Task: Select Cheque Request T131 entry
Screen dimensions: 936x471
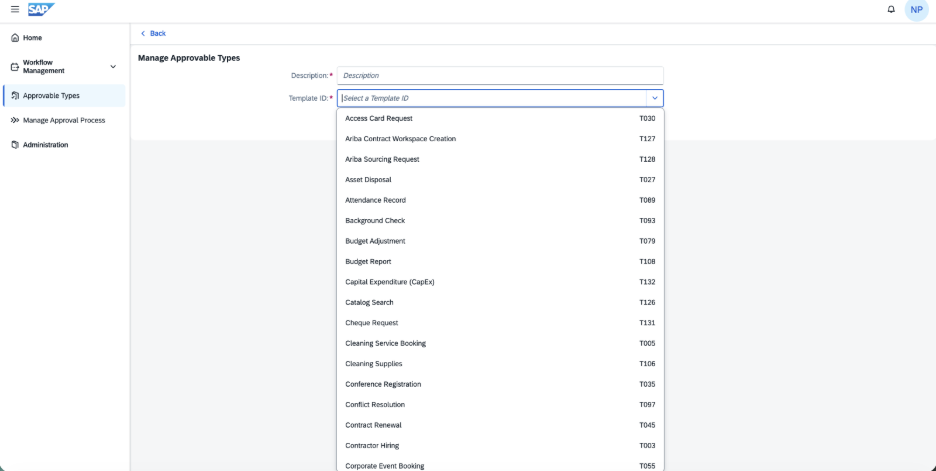Action: coord(500,323)
